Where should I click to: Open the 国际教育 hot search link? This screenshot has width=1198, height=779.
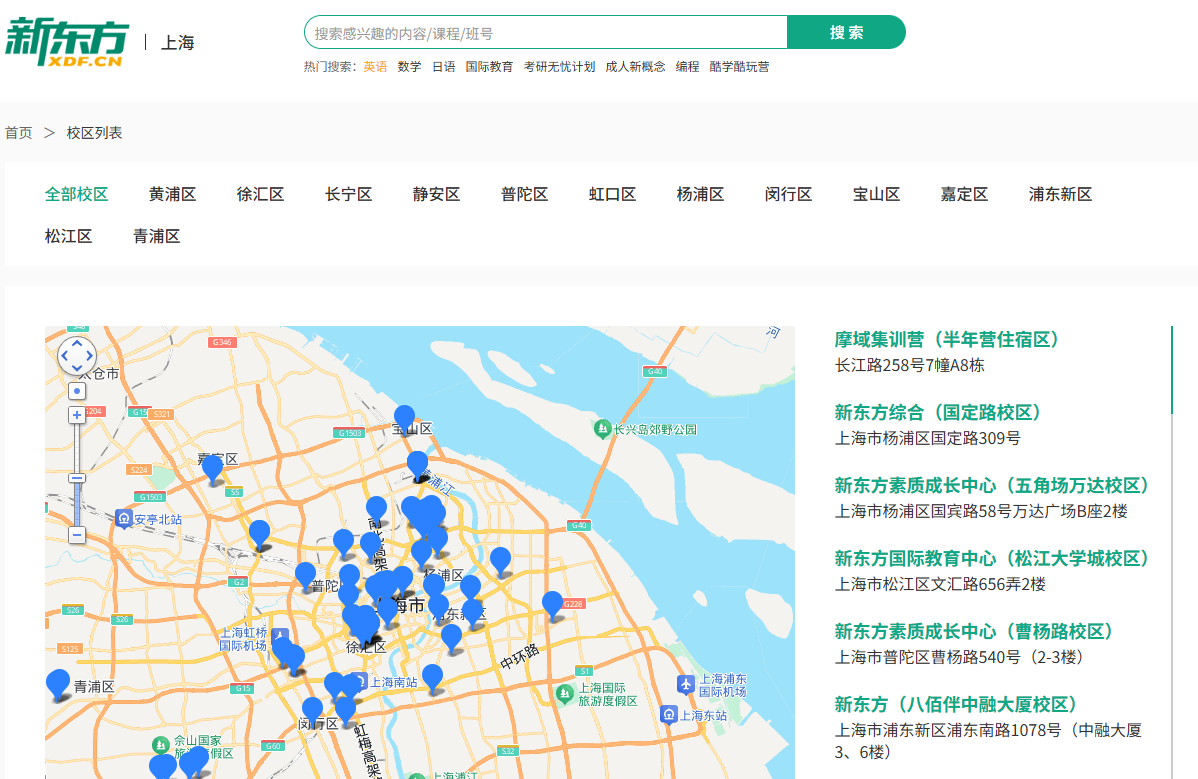click(x=489, y=66)
